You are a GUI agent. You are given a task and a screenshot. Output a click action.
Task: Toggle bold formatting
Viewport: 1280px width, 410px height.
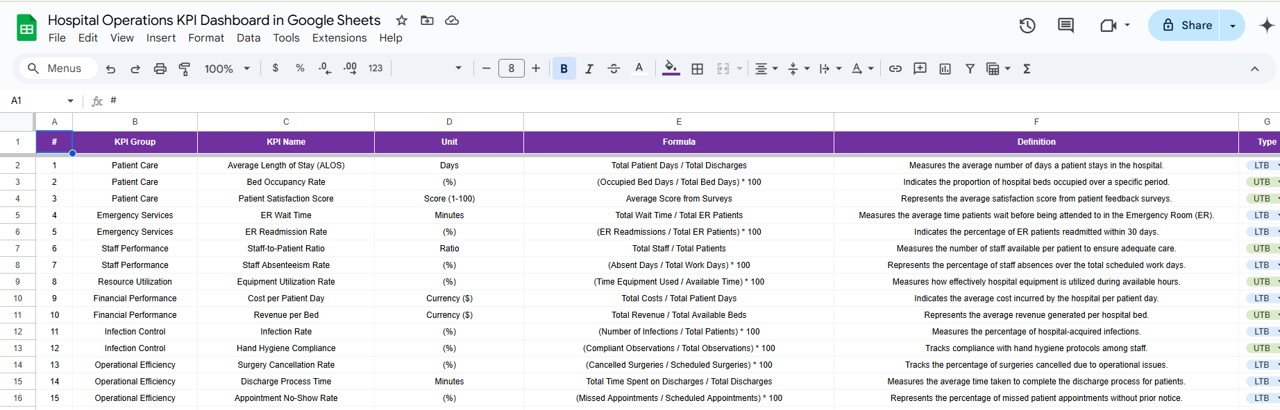pos(564,69)
